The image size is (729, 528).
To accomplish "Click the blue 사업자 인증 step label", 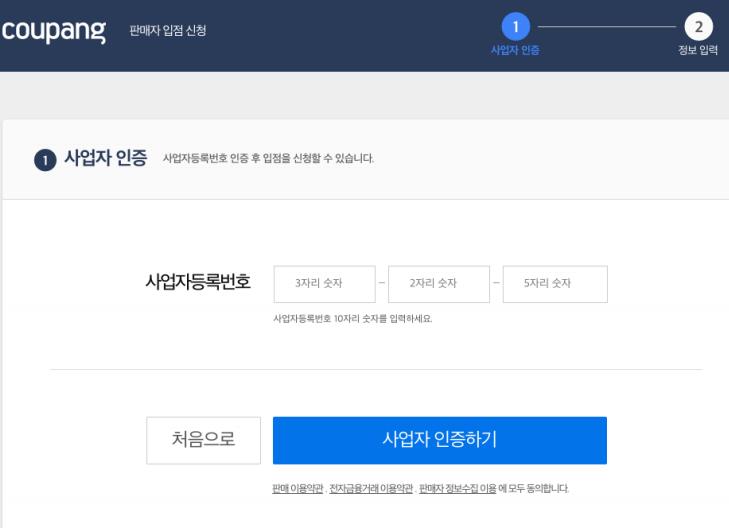I will [515, 50].
